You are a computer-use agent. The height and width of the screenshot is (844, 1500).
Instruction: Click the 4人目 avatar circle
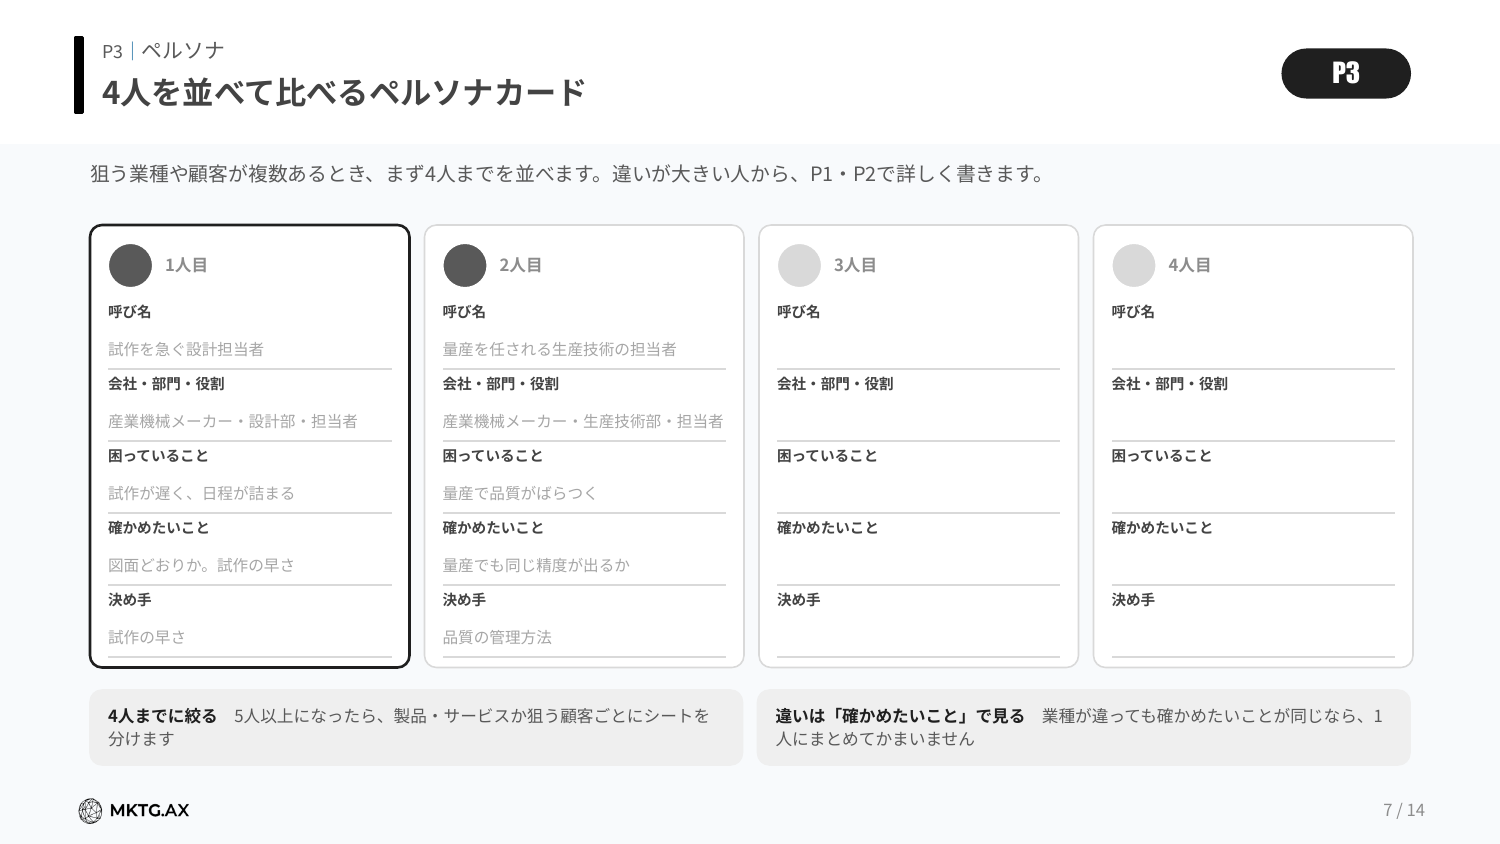tap(1133, 265)
